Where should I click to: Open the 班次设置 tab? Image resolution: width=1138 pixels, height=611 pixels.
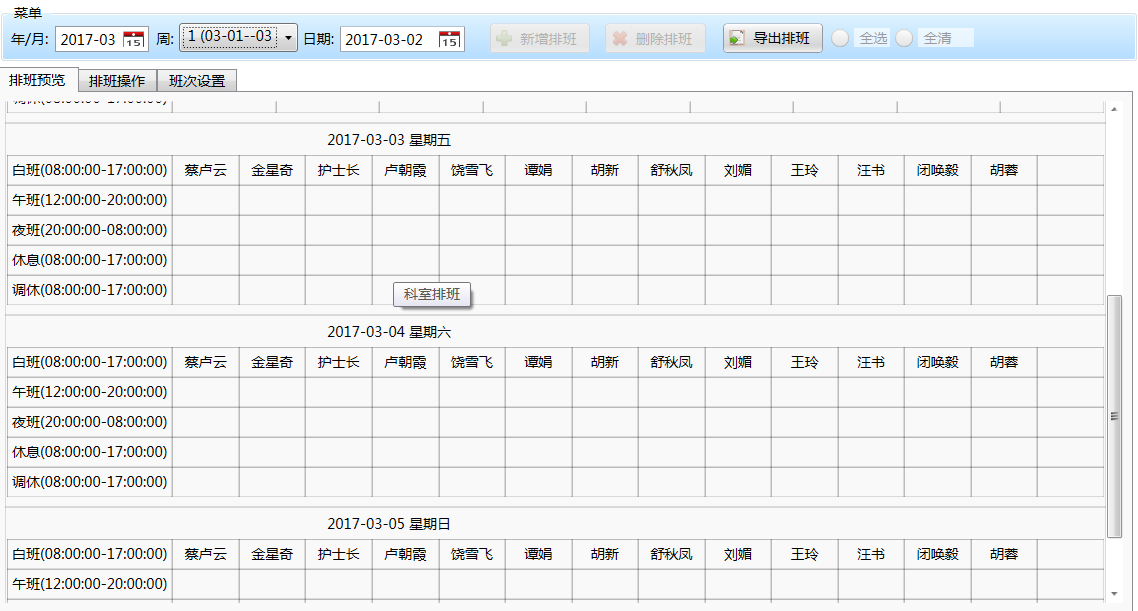coord(197,81)
